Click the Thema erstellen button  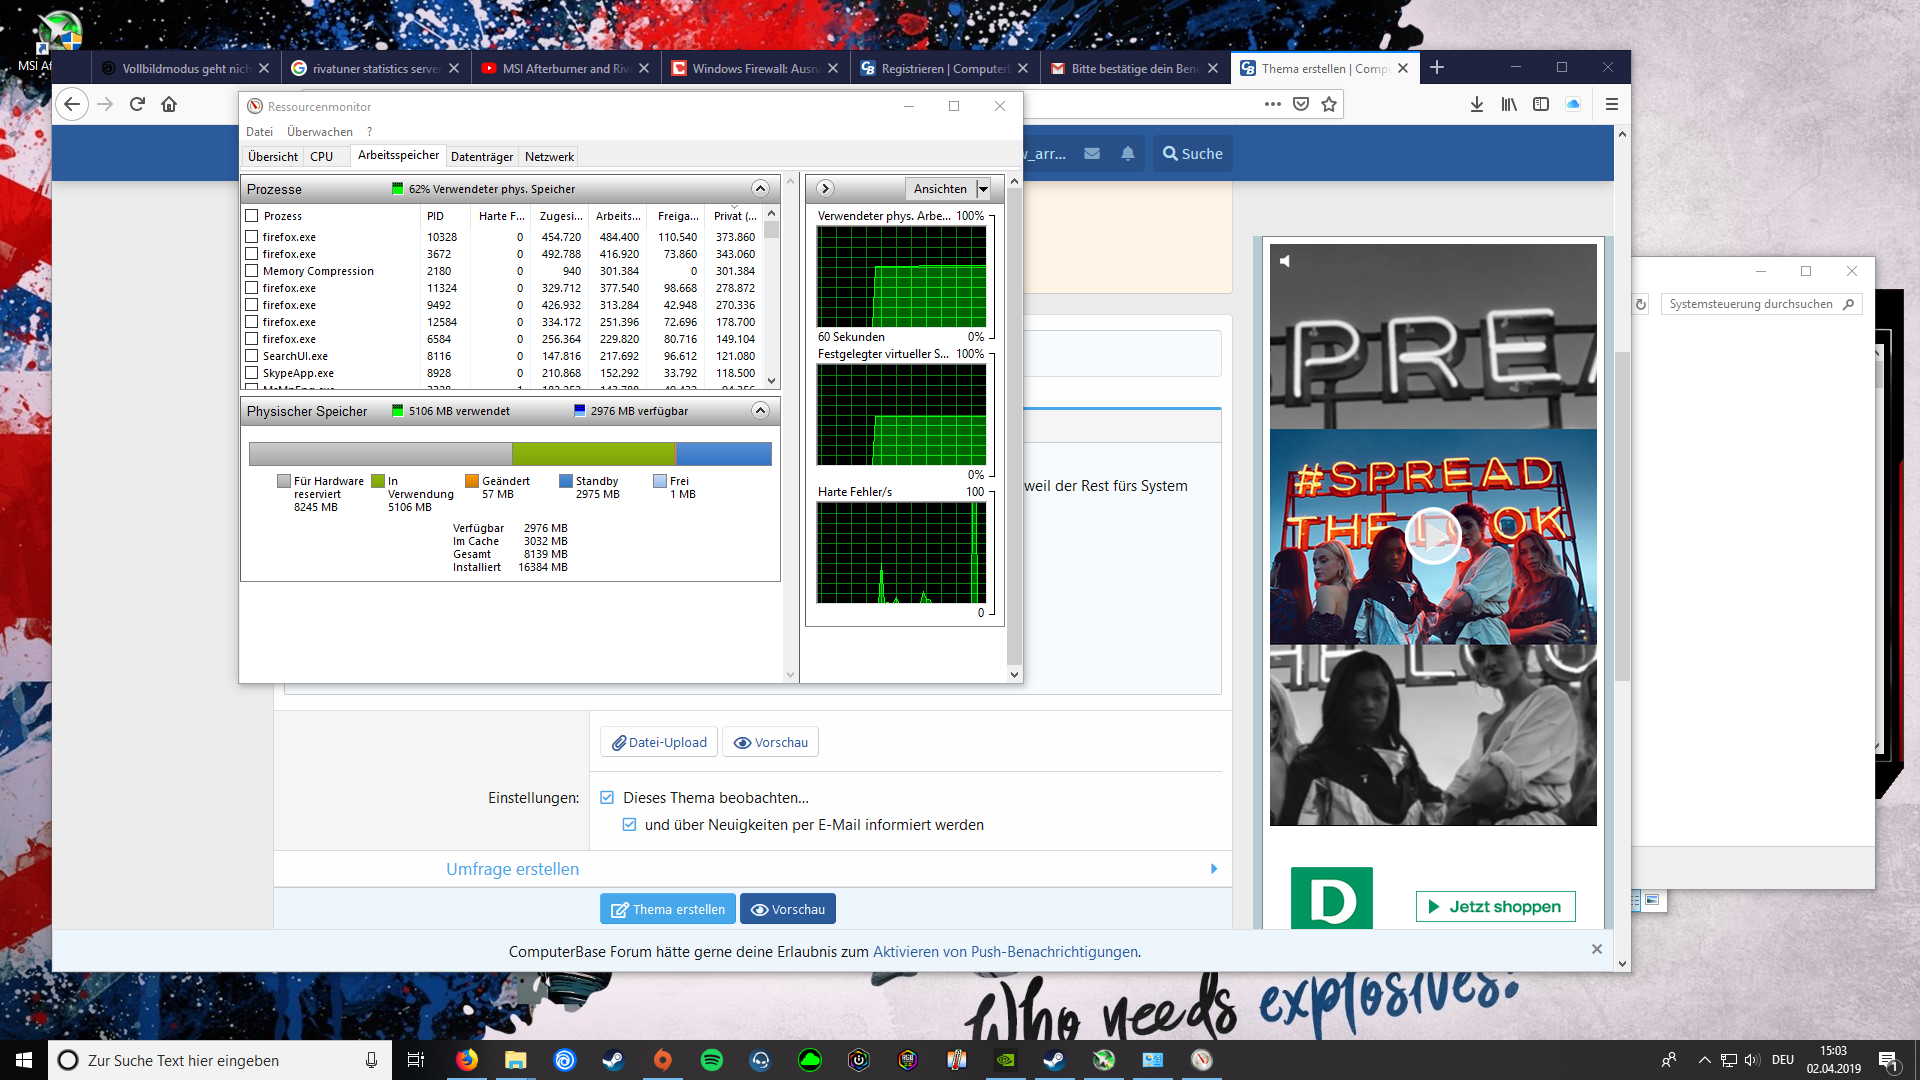pos(668,909)
